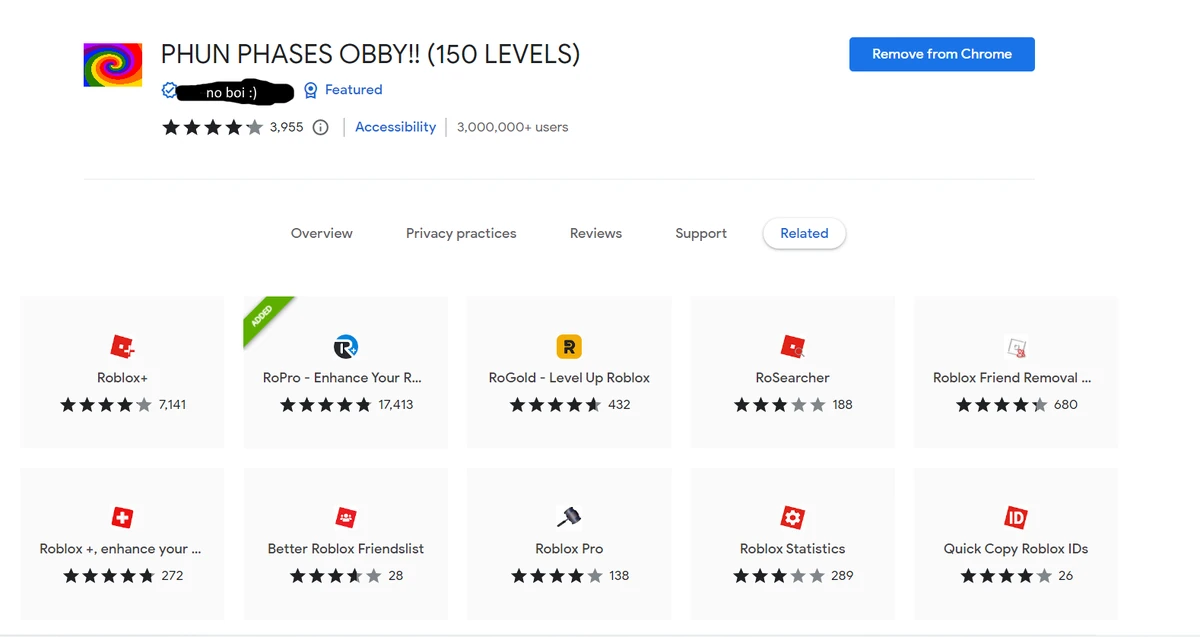The width and height of the screenshot is (1200, 637).
Task: Click the verified publisher badge
Action: (169, 89)
